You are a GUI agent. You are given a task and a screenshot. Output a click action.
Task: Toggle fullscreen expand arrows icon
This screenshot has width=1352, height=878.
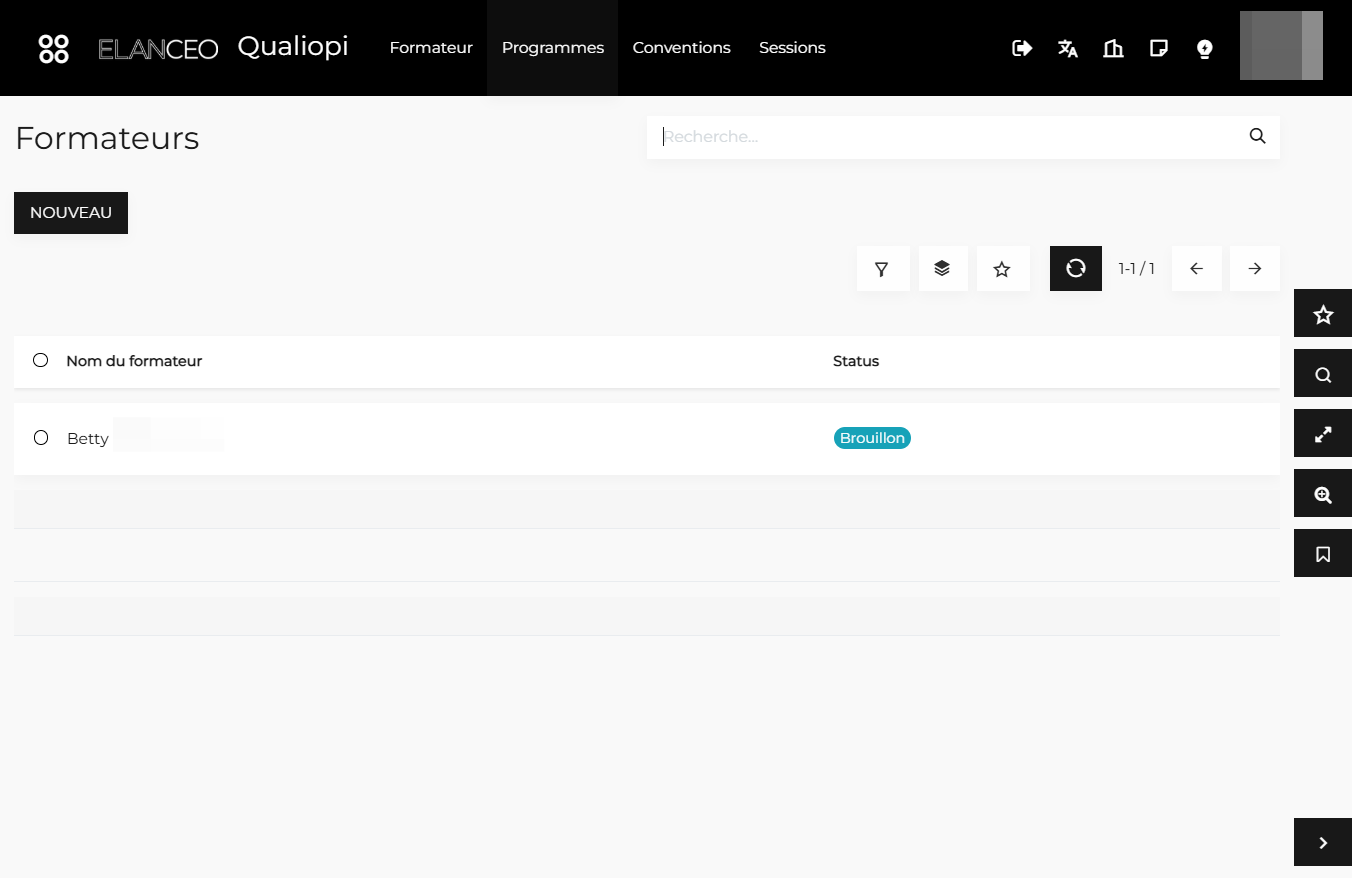[1323, 434]
